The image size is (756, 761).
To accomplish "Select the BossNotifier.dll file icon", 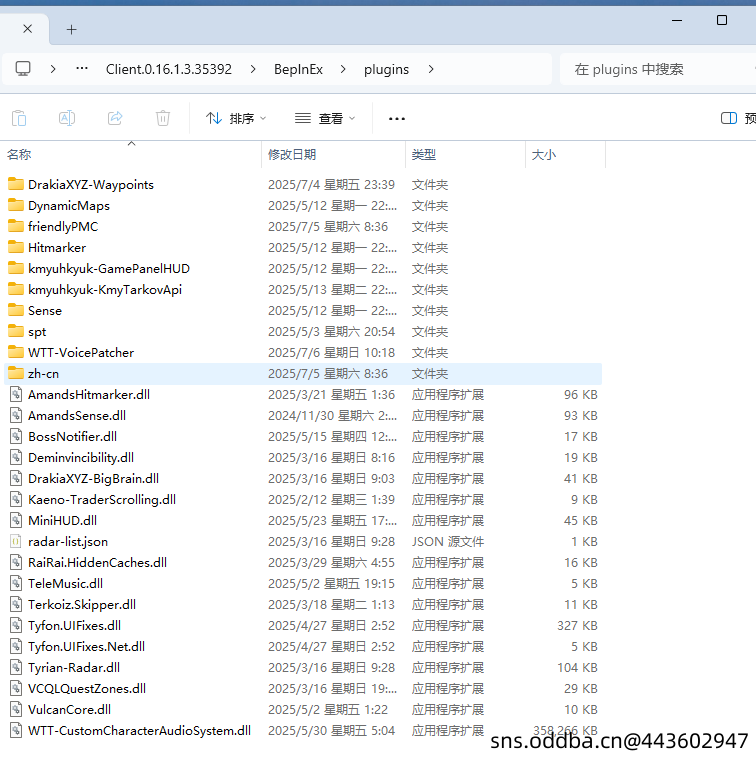I will (x=16, y=436).
